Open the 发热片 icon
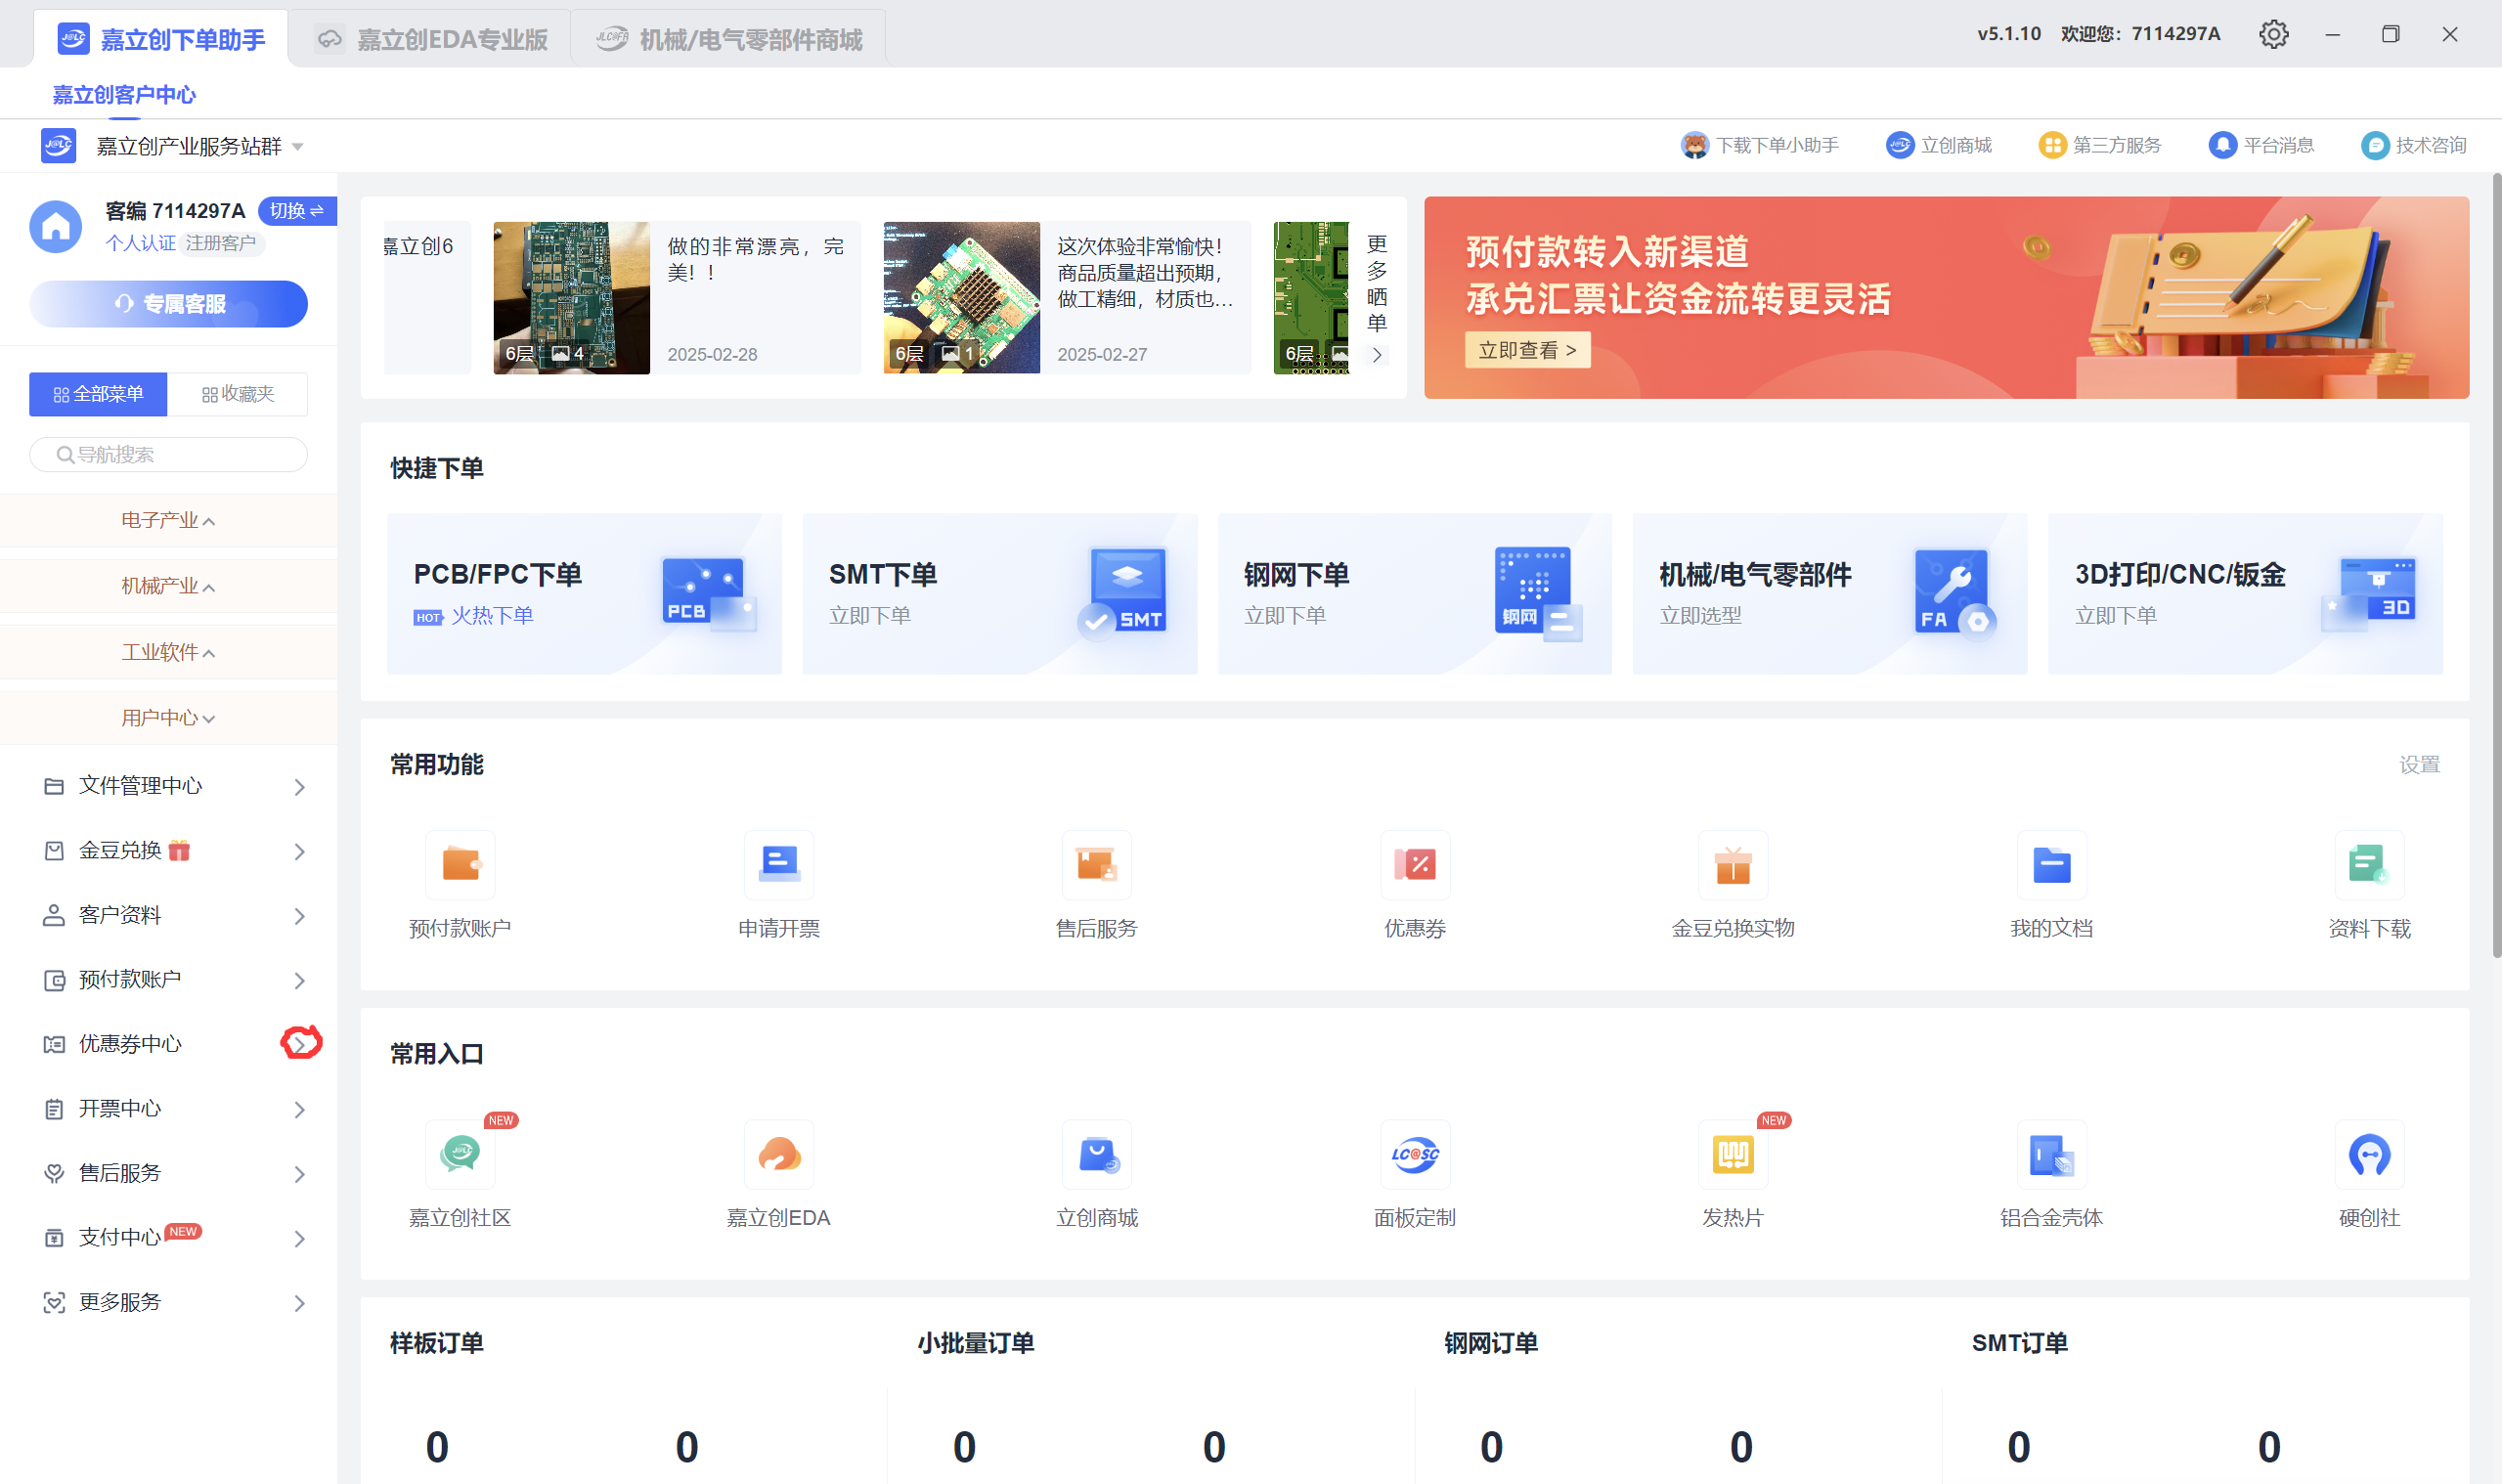 tap(1732, 1154)
